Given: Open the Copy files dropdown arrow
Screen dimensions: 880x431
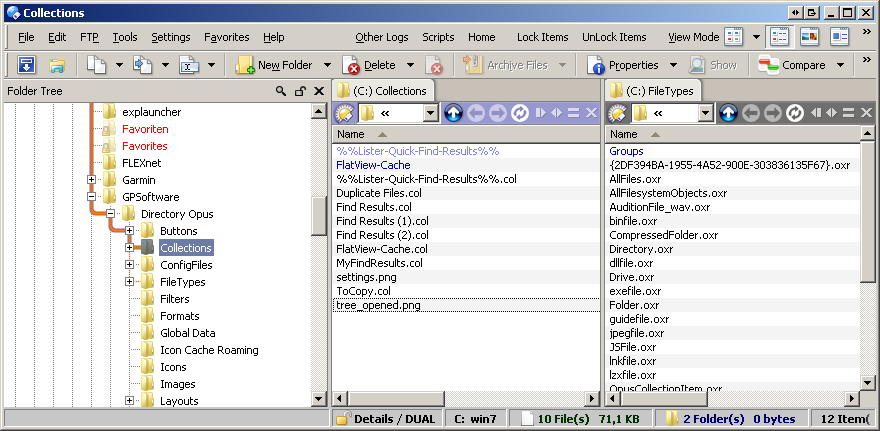Looking at the screenshot, I should [119, 65].
